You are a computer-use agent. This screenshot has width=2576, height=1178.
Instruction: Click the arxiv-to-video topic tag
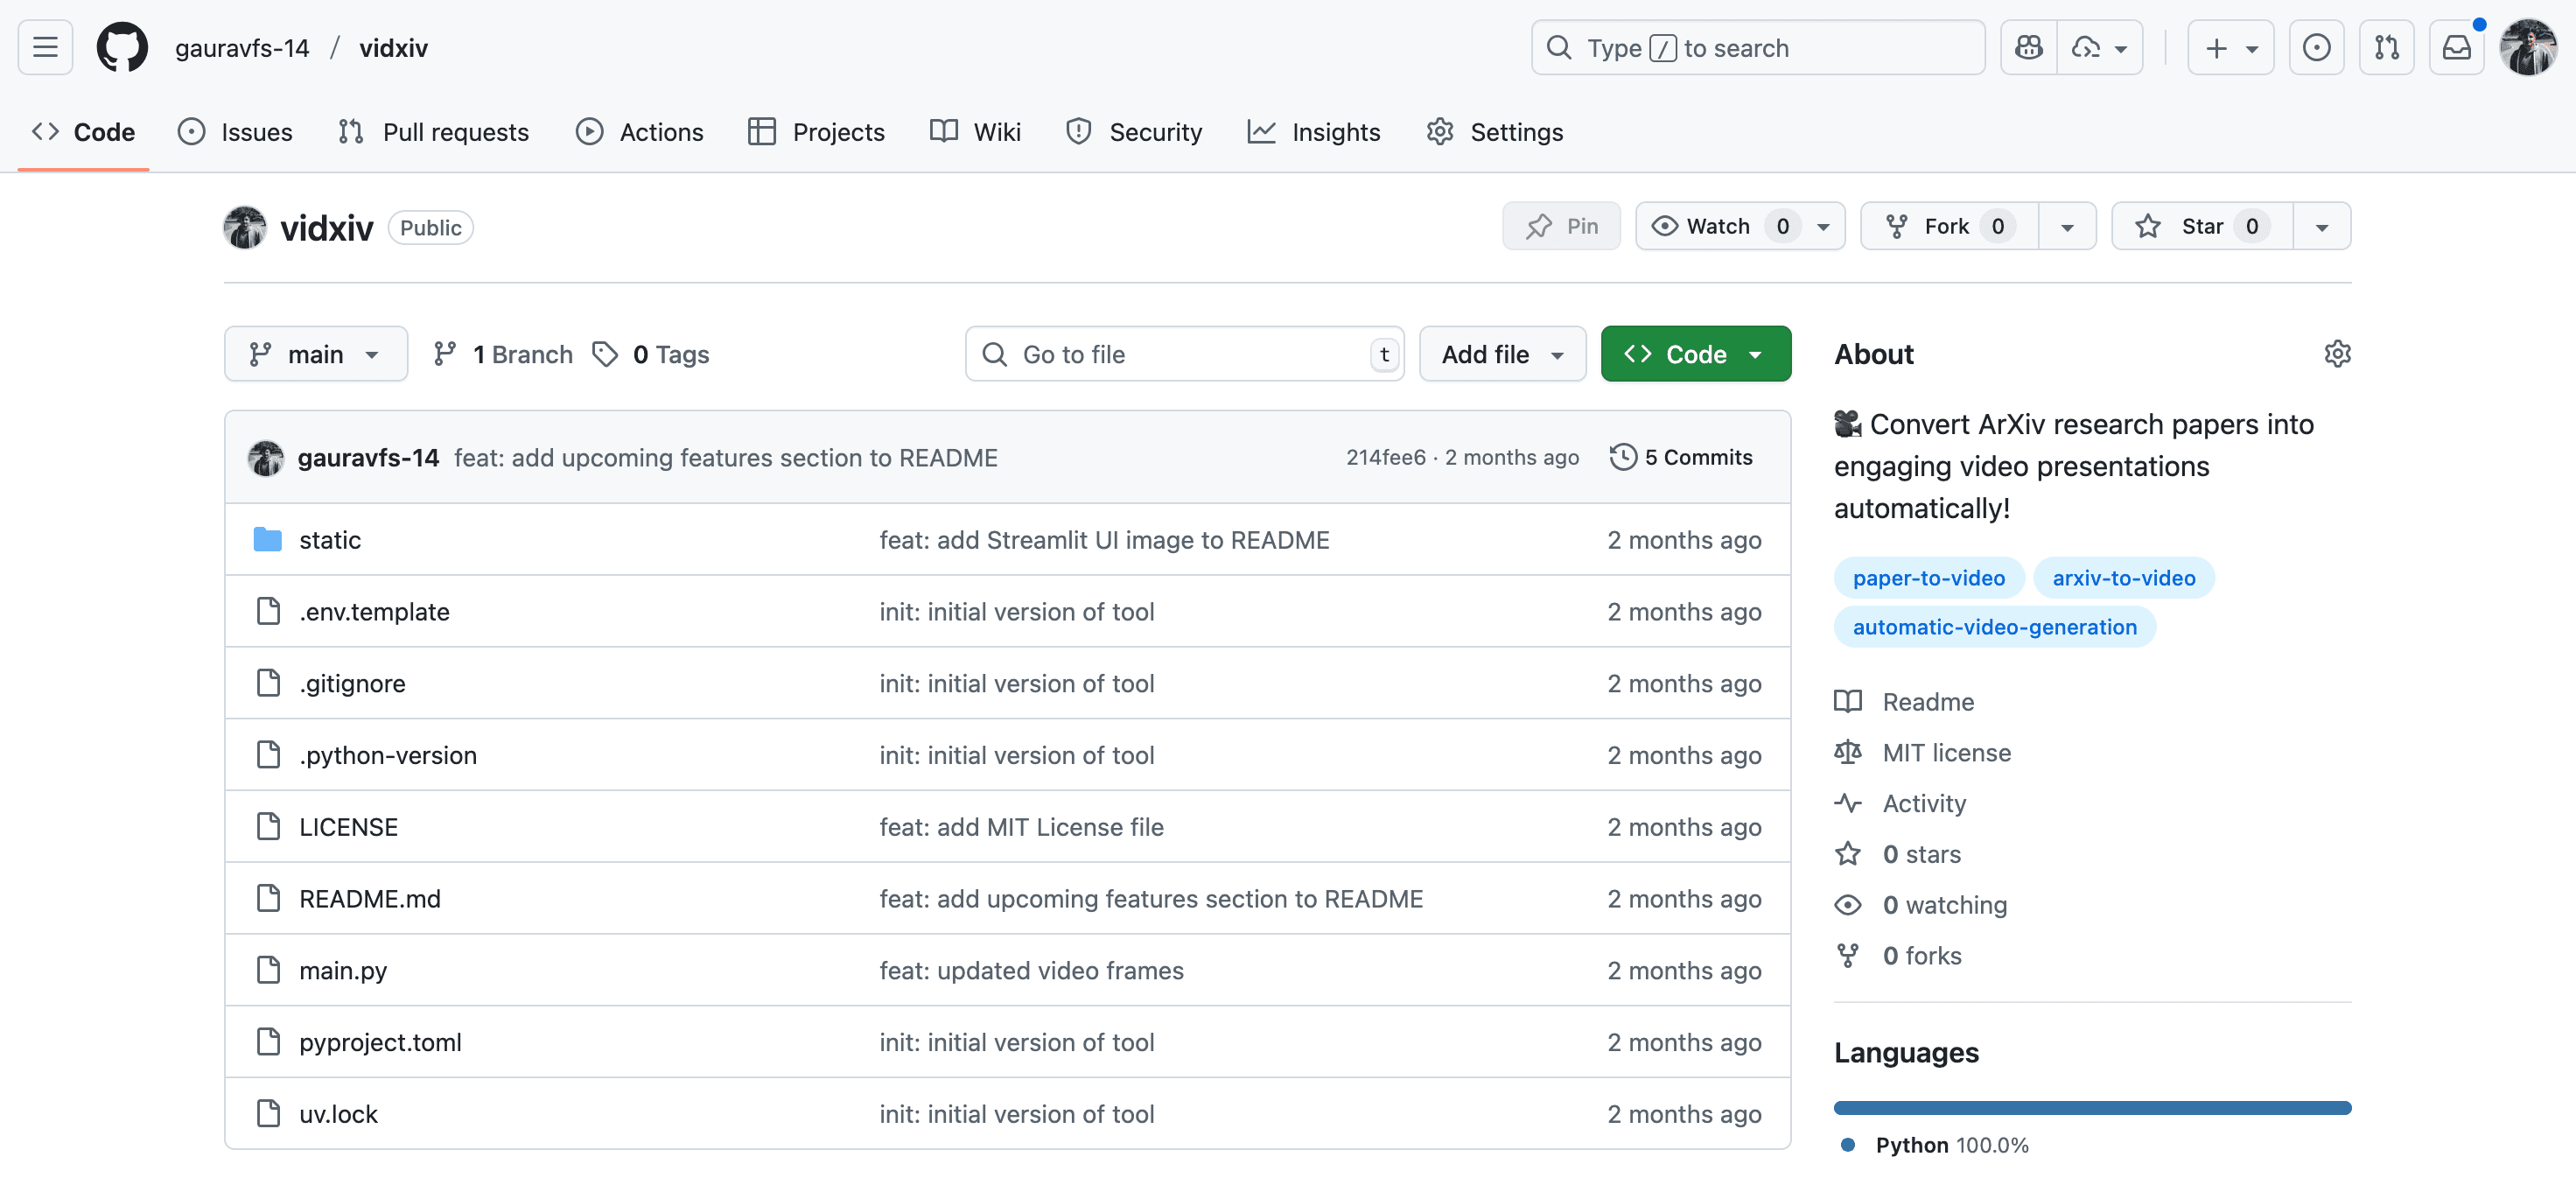point(2123,577)
